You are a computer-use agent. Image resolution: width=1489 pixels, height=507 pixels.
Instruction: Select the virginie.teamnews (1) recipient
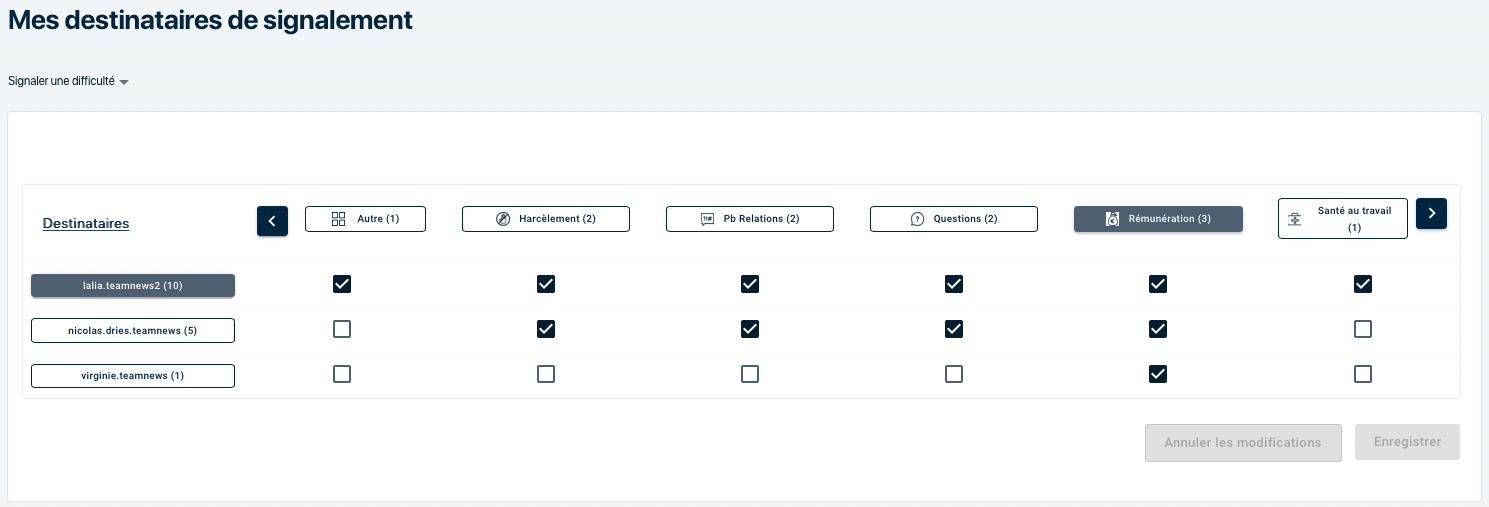click(x=133, y=376)
